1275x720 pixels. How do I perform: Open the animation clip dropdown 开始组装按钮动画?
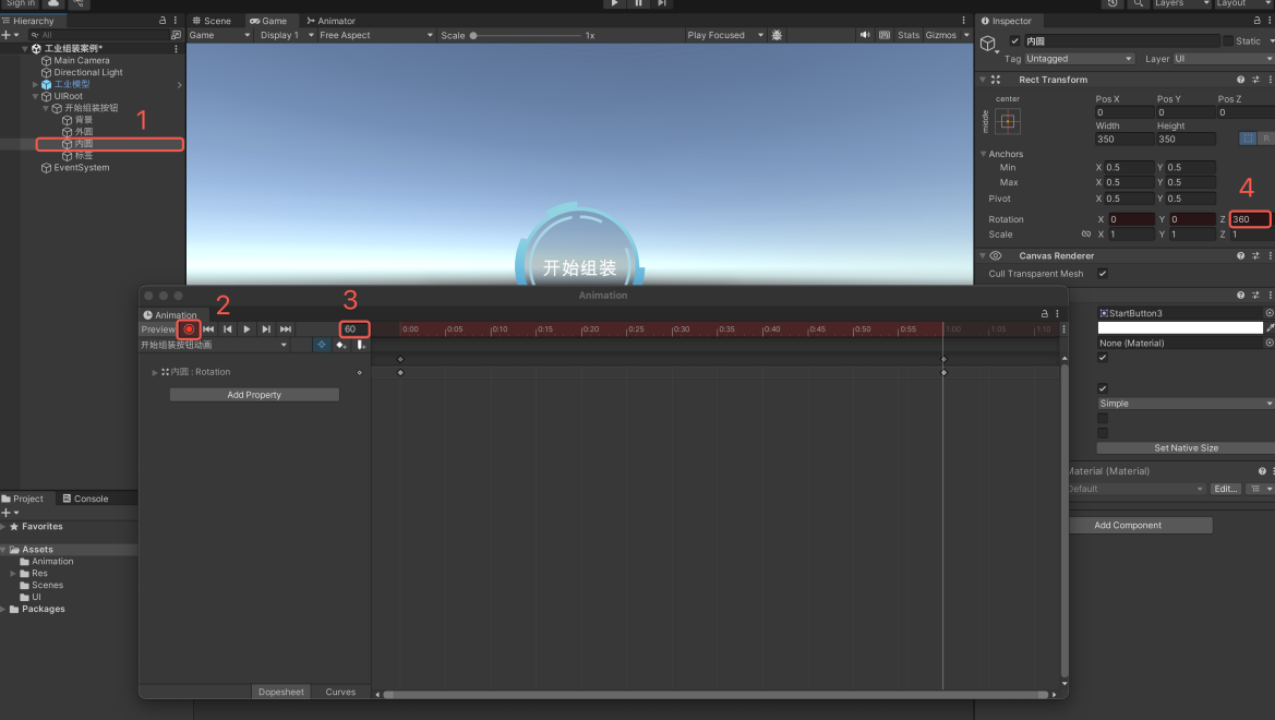click(214, 345)
